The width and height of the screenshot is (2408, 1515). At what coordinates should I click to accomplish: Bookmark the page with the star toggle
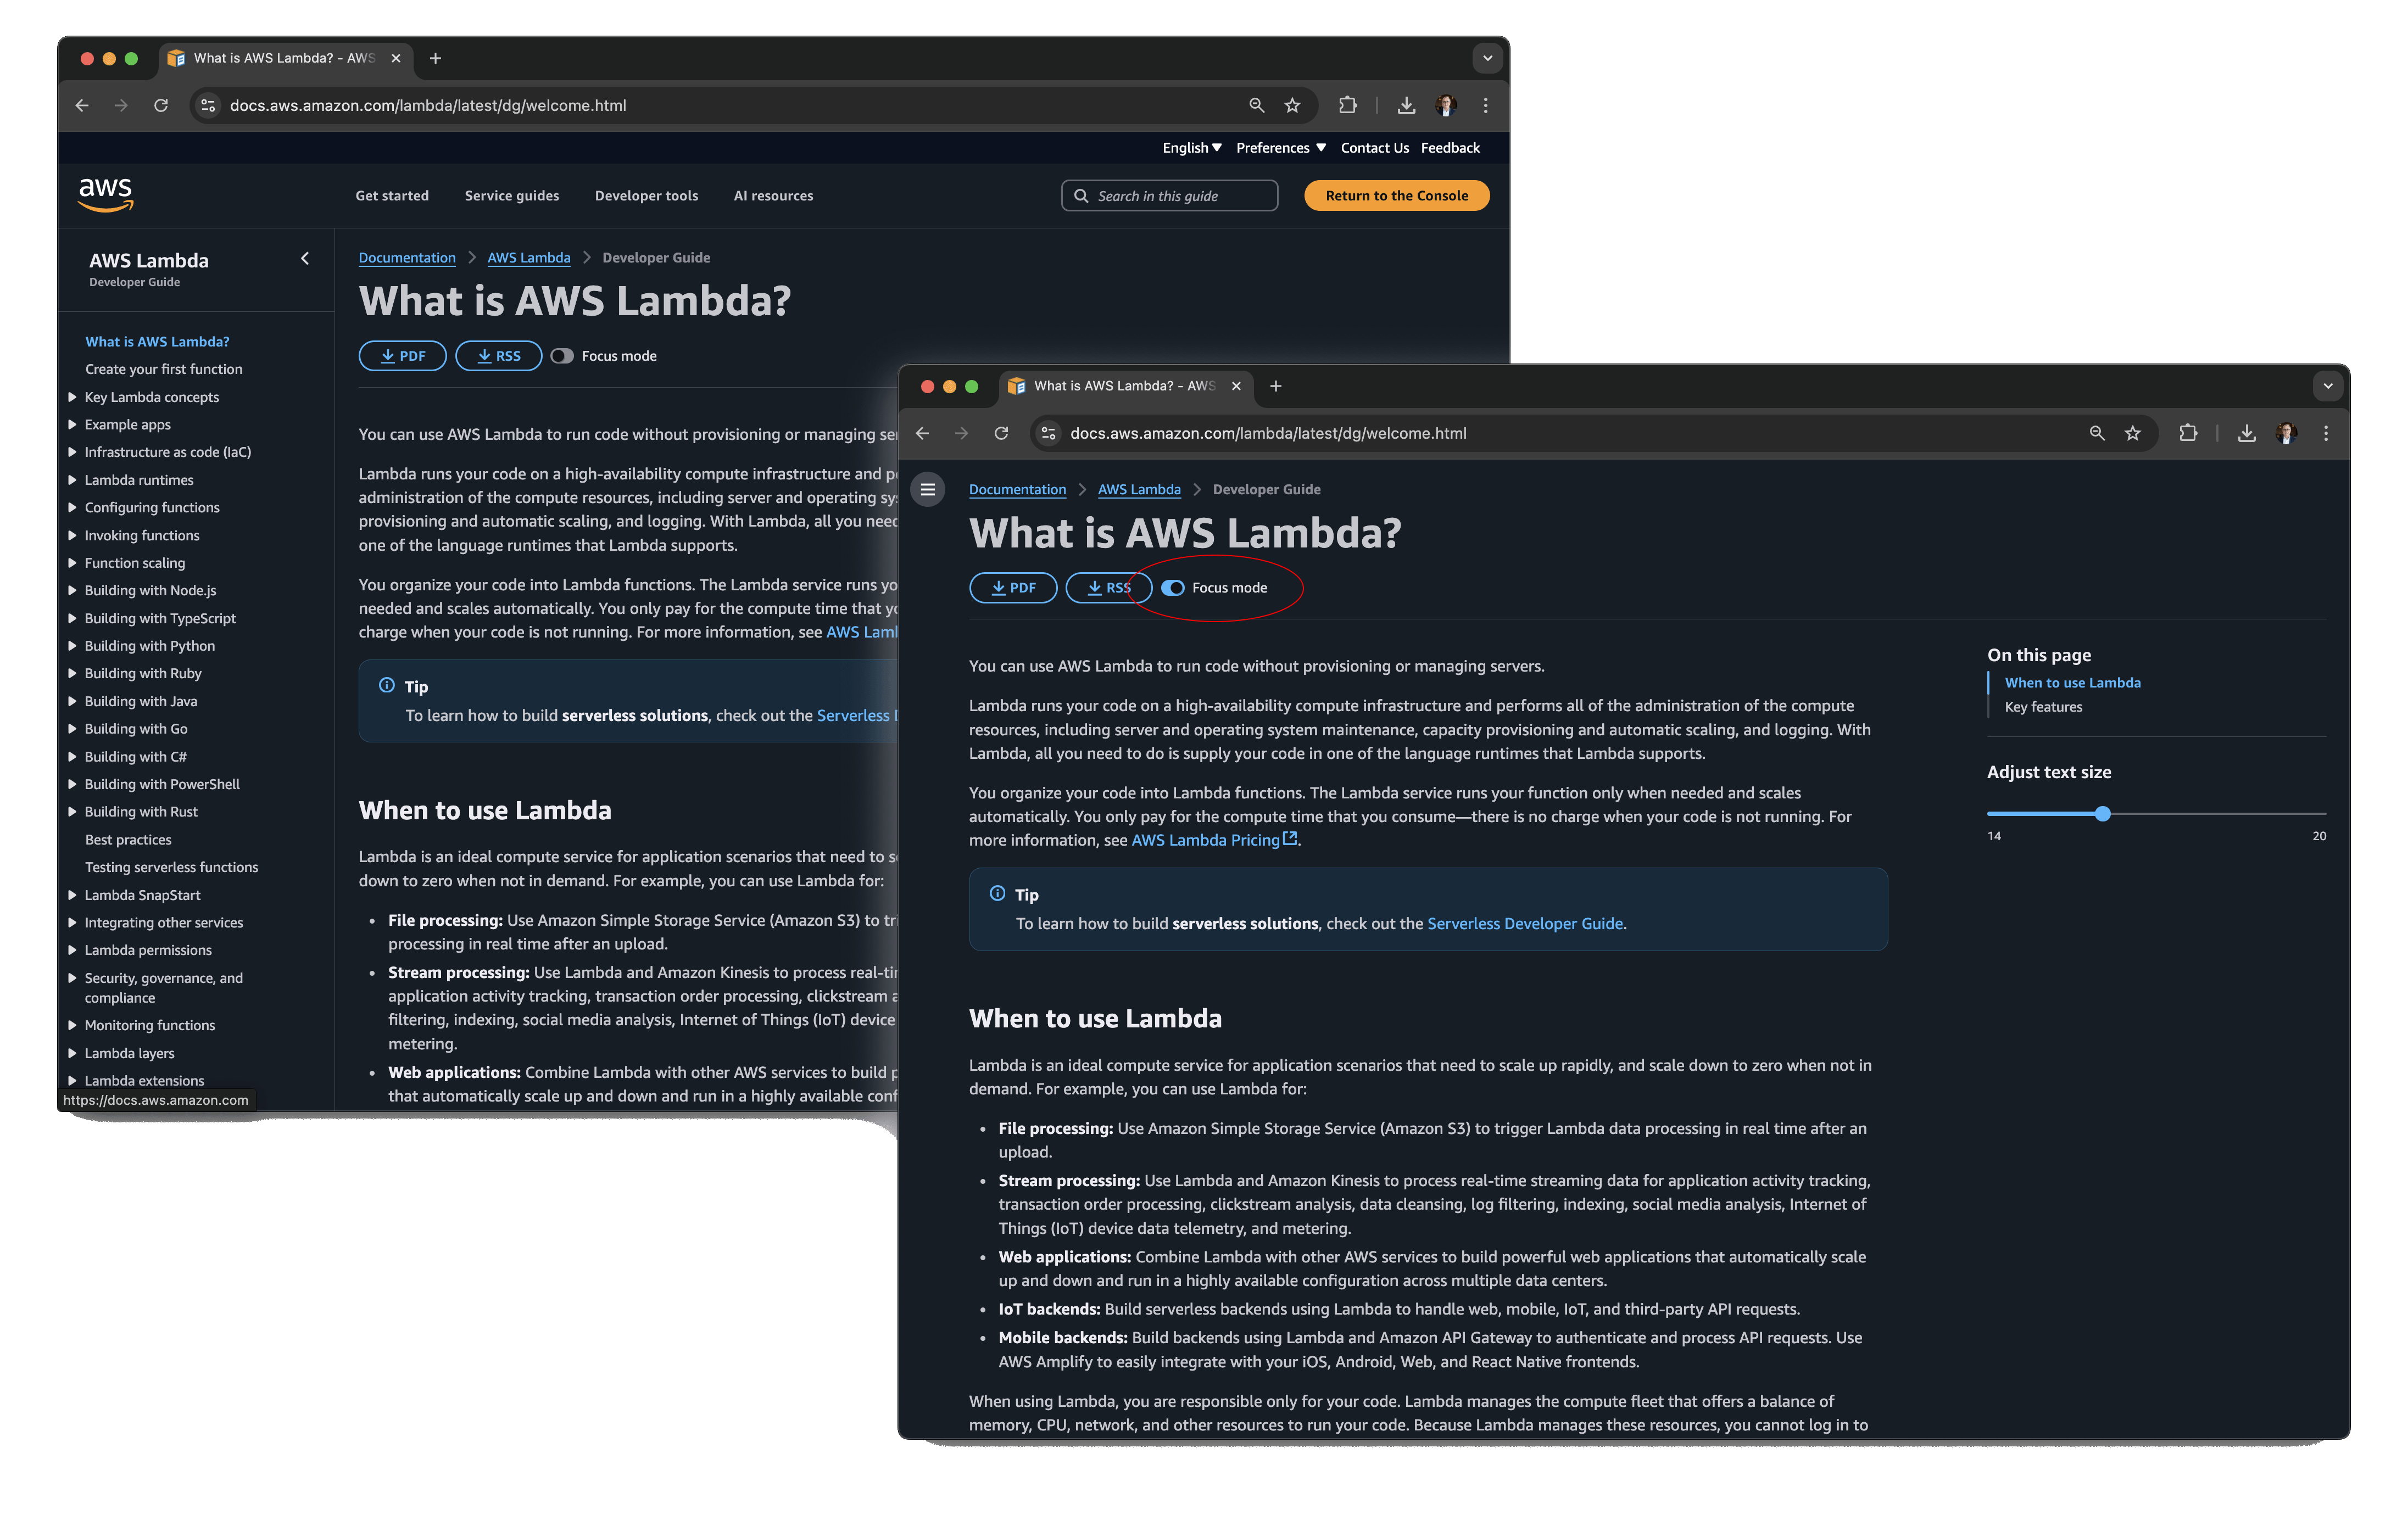pyautogui.click(x=2133, y=433)
